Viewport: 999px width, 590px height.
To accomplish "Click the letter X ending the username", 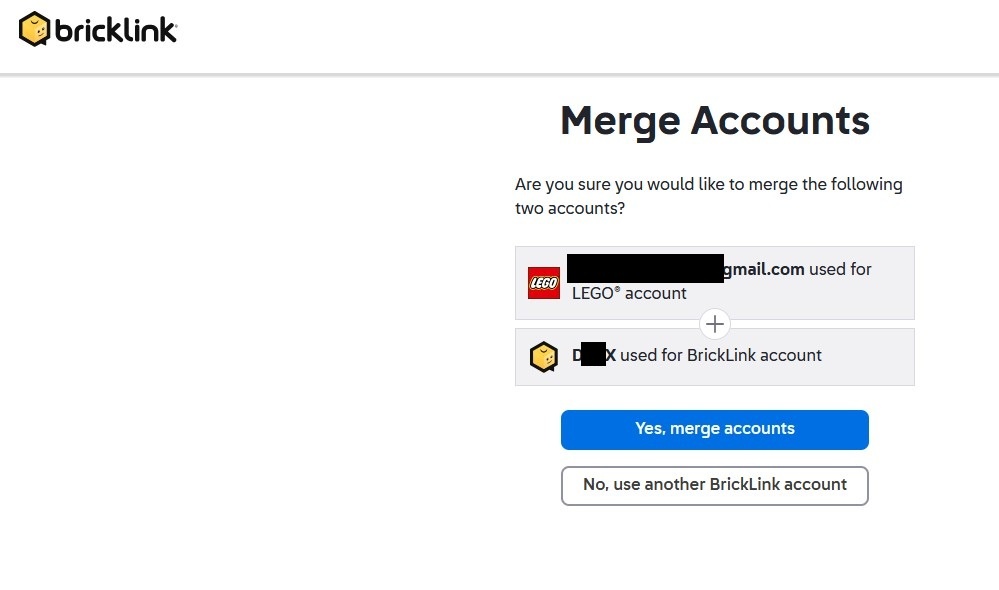I will click(611, 355).
